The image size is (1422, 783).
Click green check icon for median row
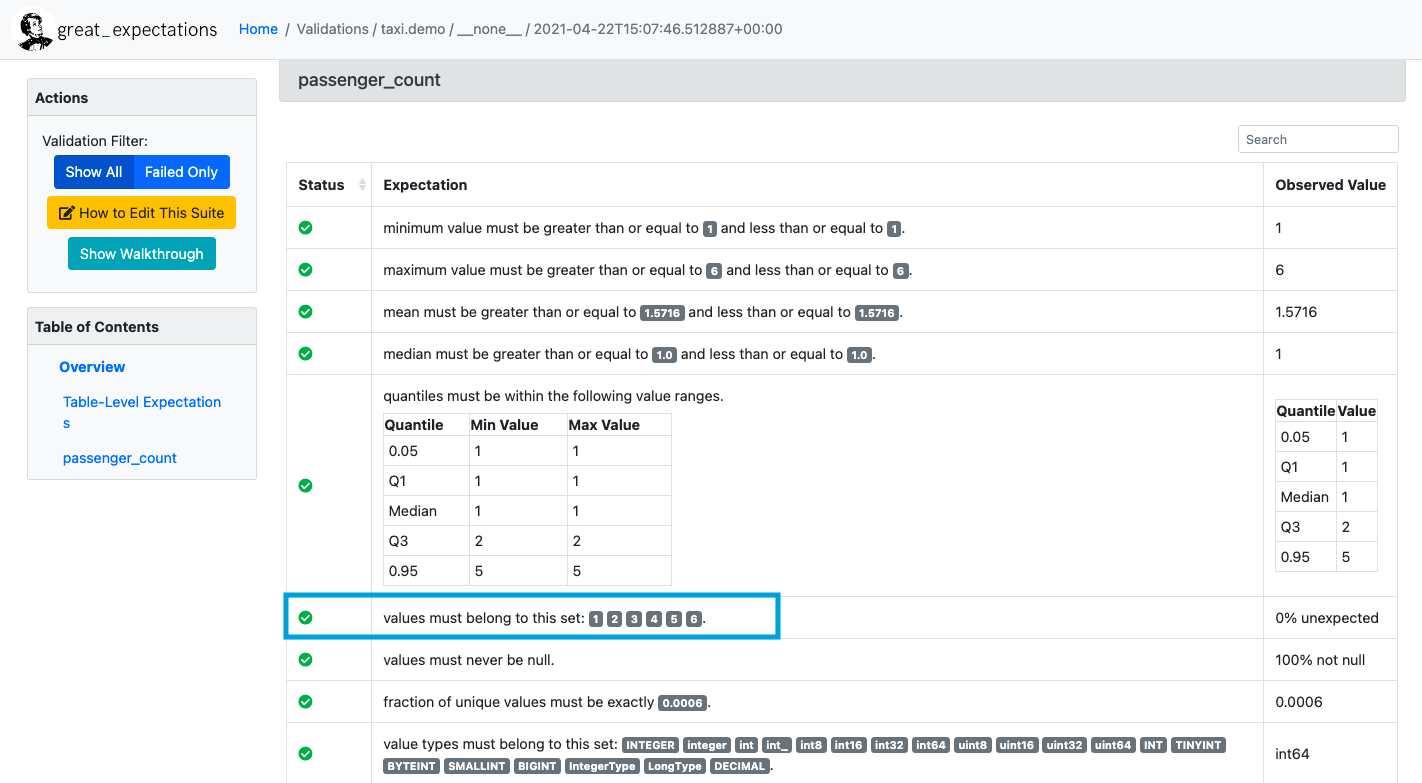[306, 354]
